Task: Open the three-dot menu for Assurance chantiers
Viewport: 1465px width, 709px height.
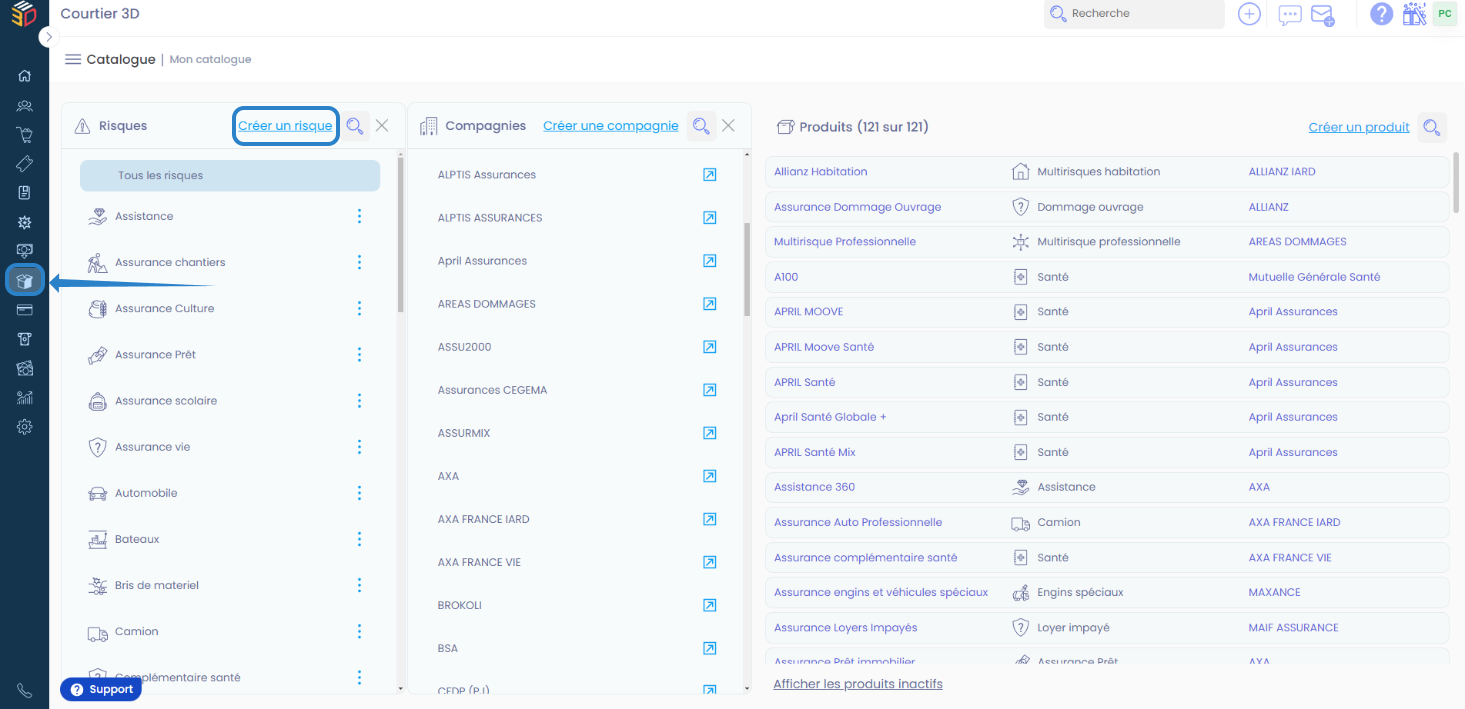Action: pyautogui.click(x=360, y=262)
